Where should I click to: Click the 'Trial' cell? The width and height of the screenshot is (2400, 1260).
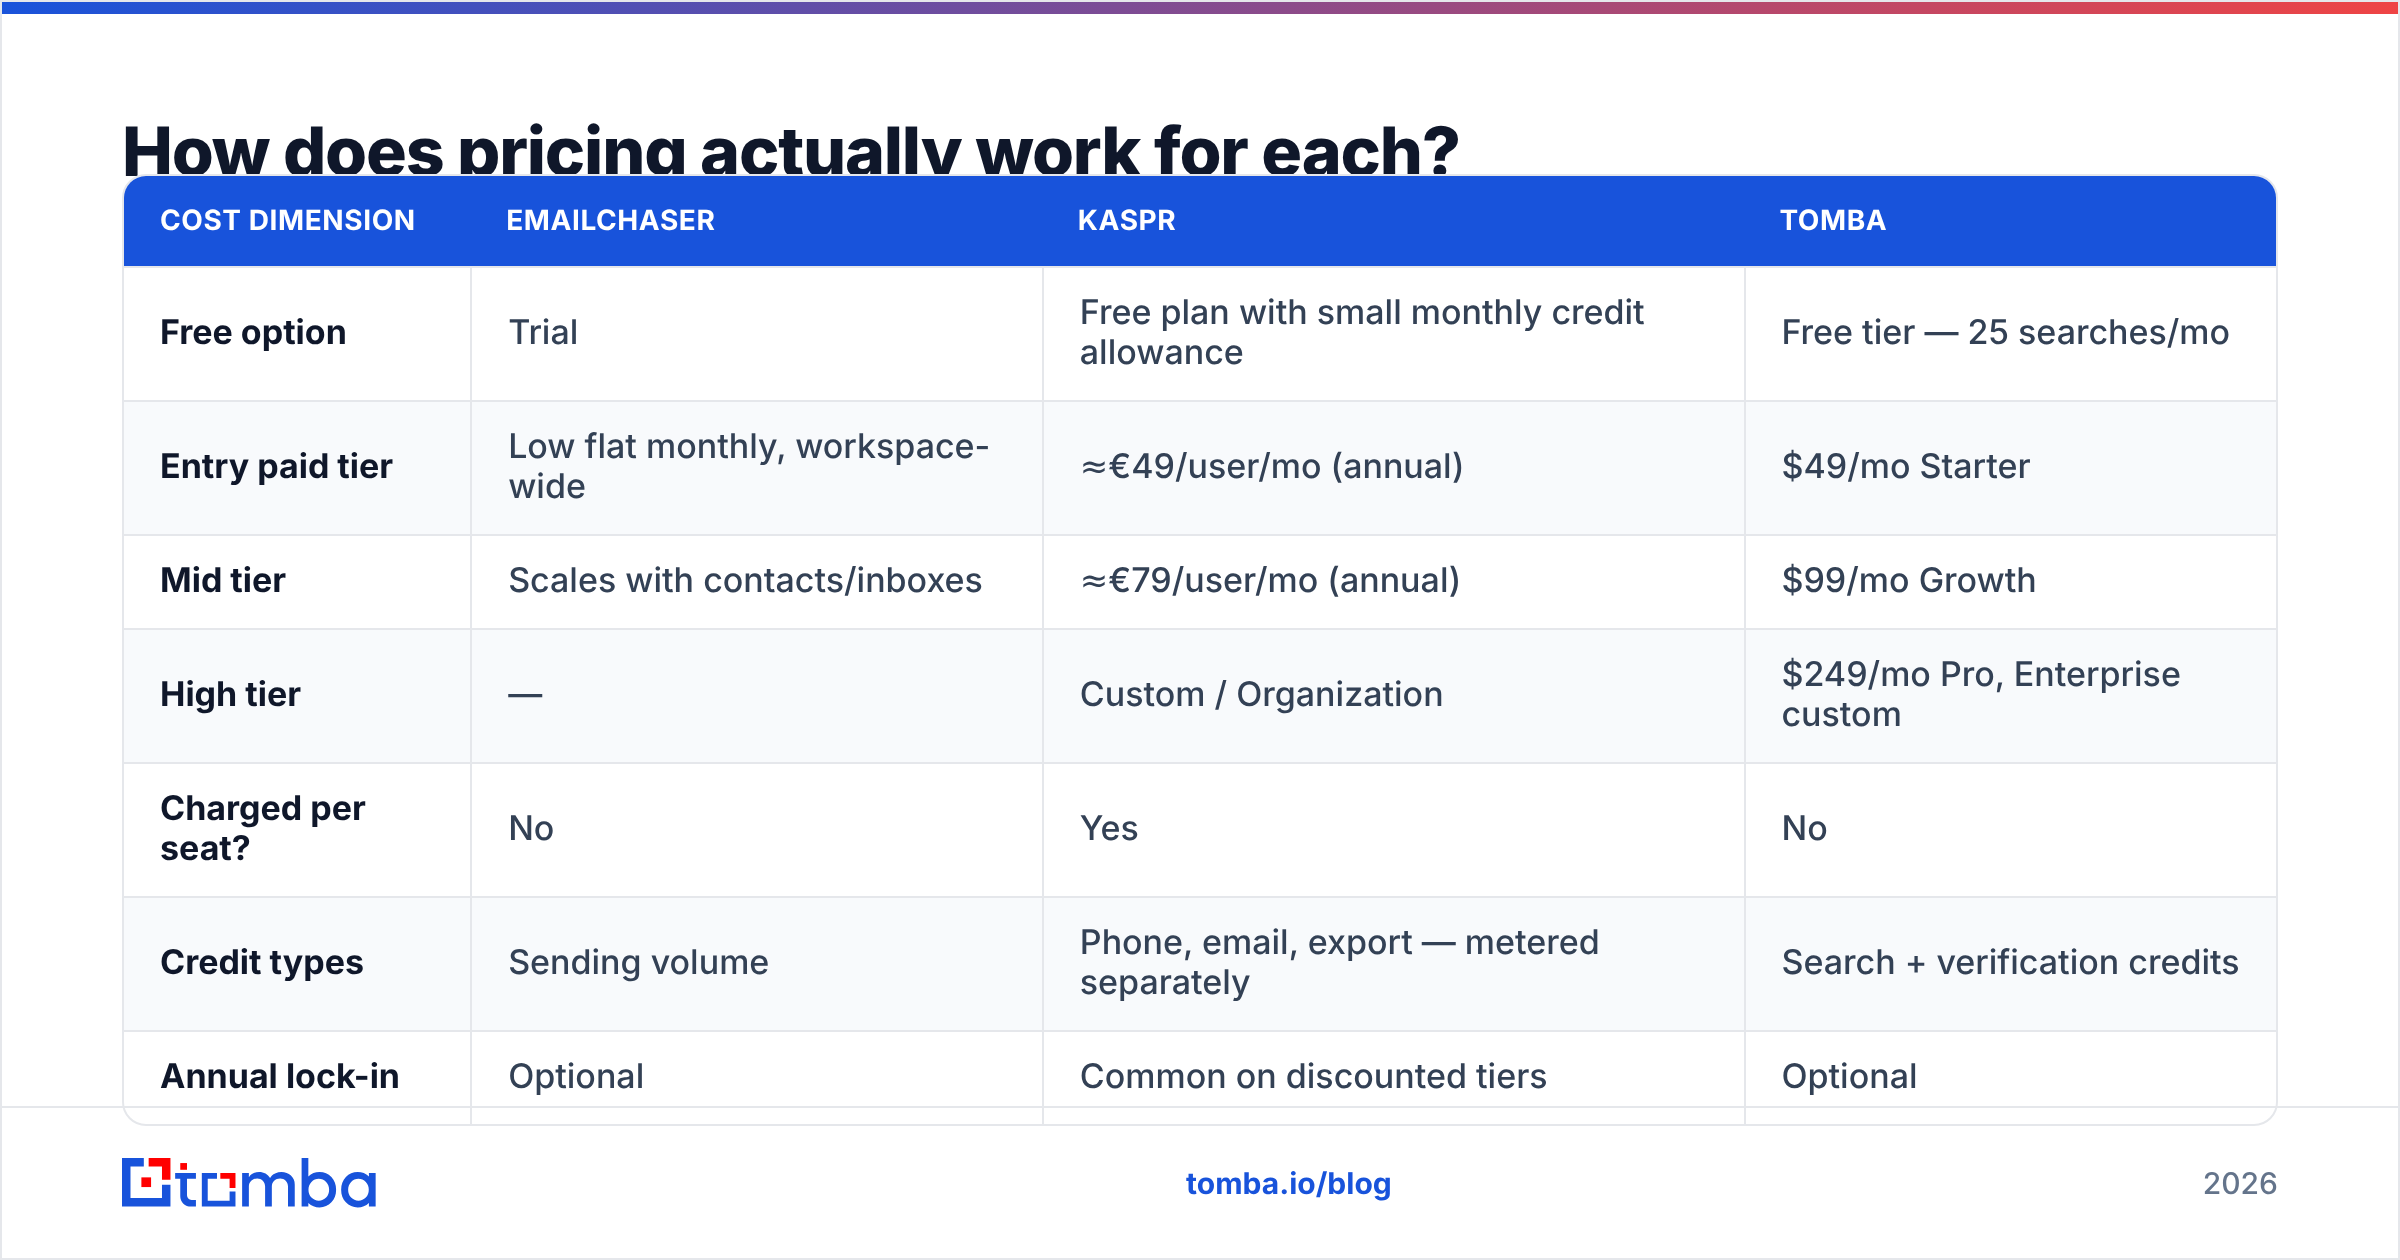(x=543, y=332)
